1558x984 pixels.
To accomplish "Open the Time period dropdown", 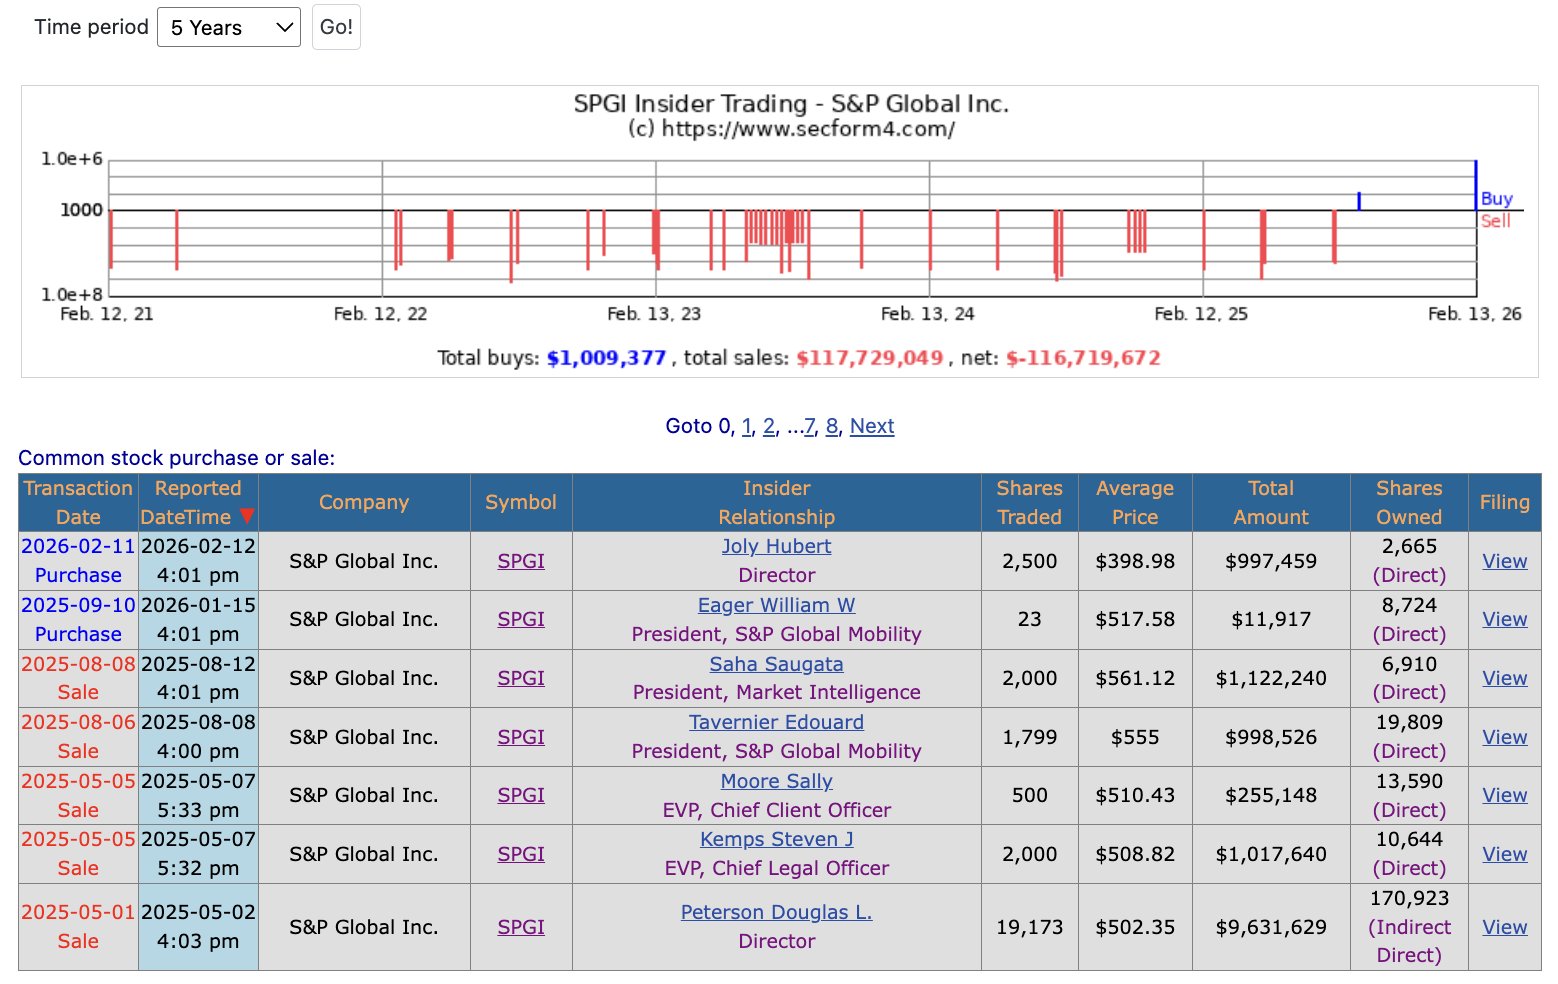I will (229, 27).
